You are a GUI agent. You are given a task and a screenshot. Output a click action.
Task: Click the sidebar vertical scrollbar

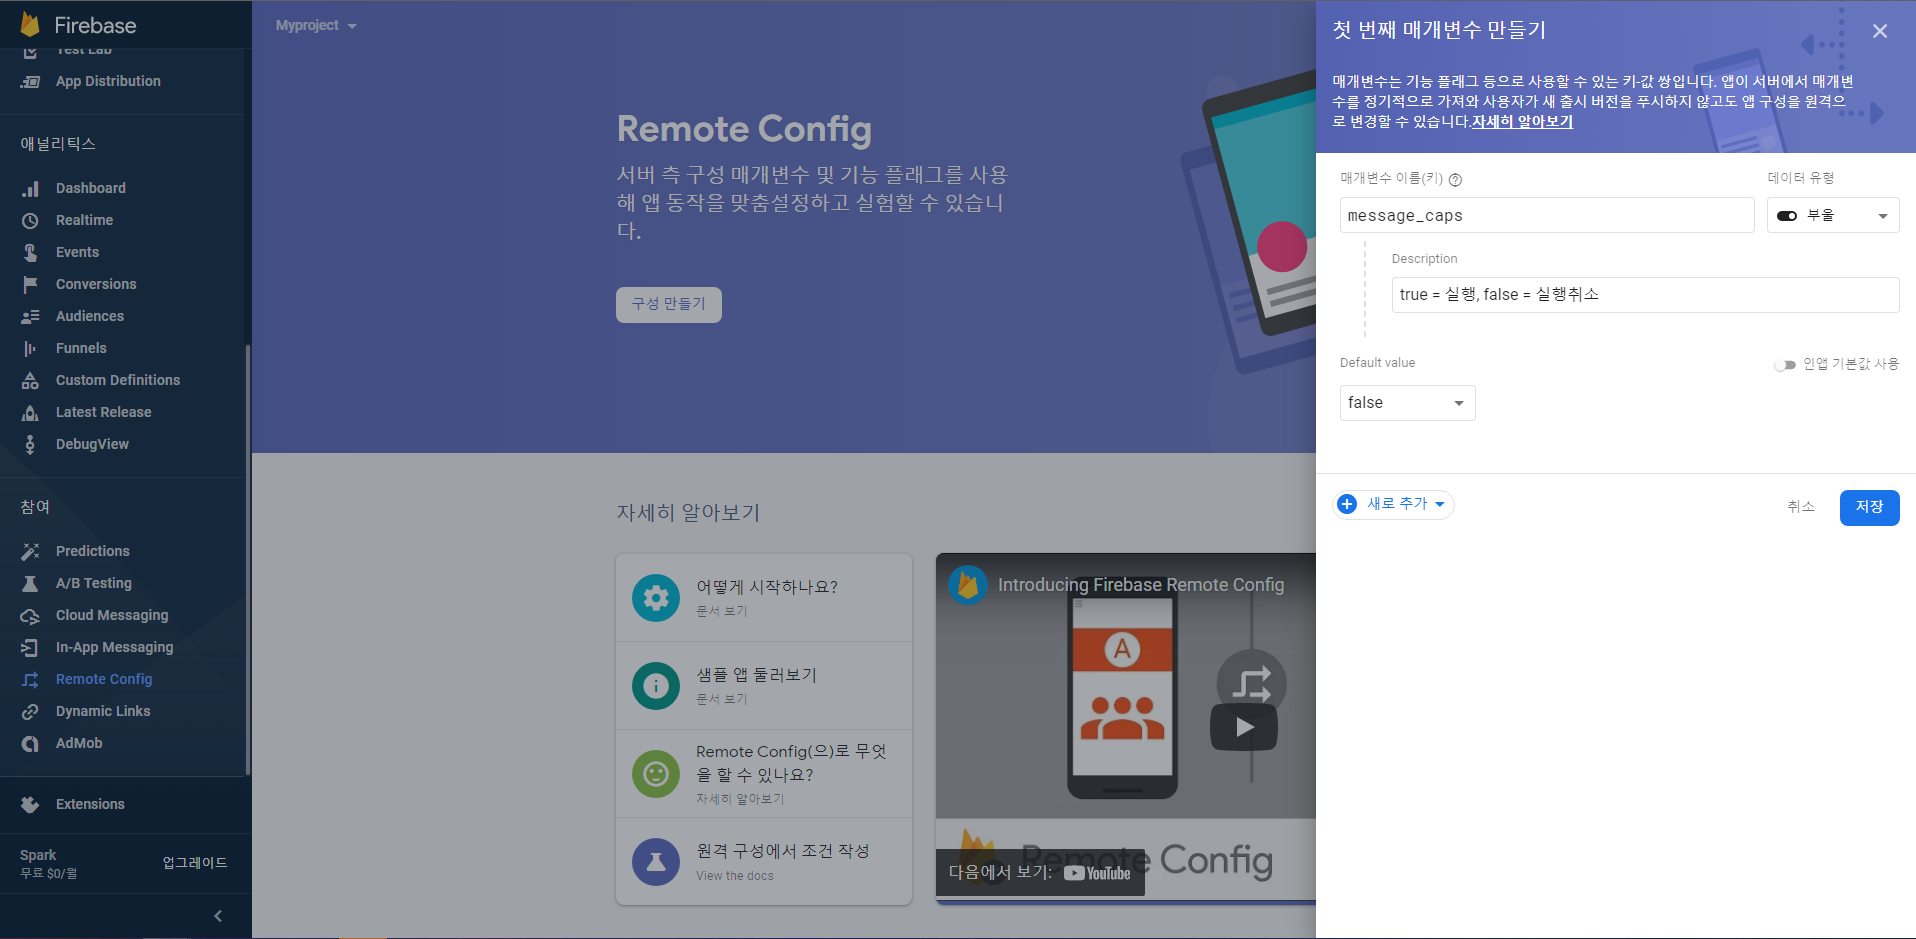pos(247,560)
